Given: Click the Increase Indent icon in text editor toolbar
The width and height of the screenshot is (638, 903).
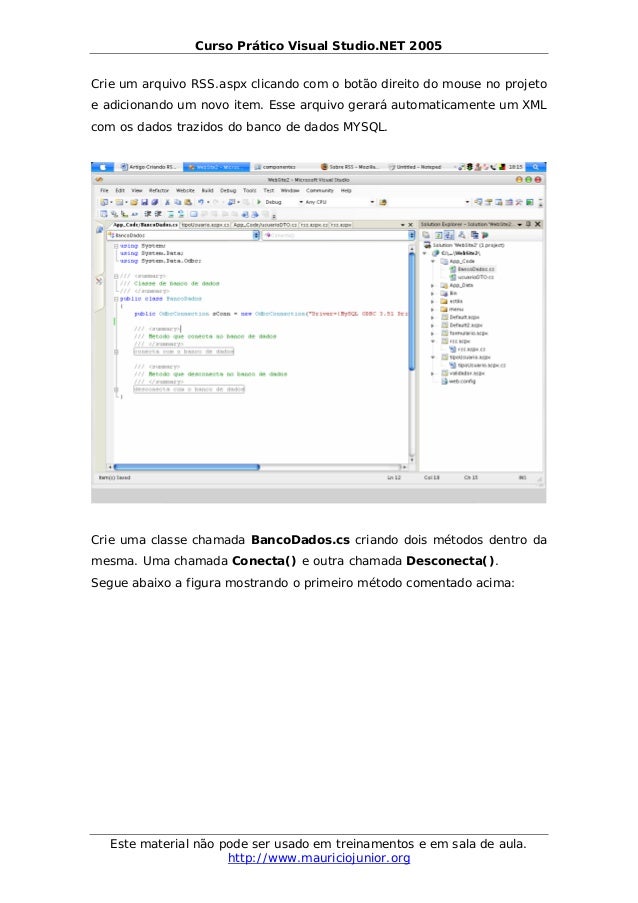Looking at the screenshot, I should [158, 214].
